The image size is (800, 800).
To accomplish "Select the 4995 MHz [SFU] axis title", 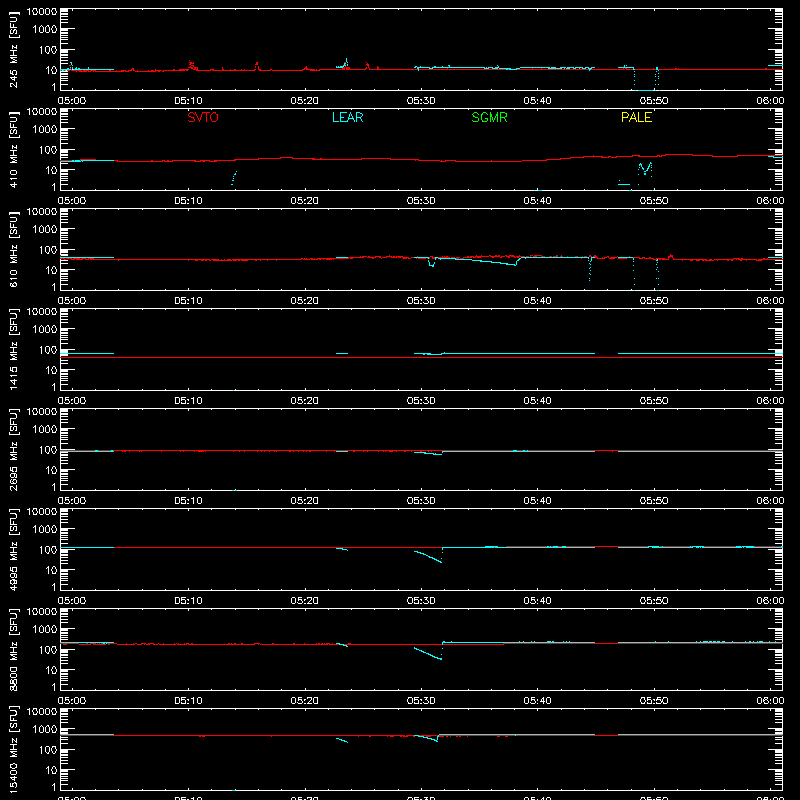I will (x=13, y=549).
